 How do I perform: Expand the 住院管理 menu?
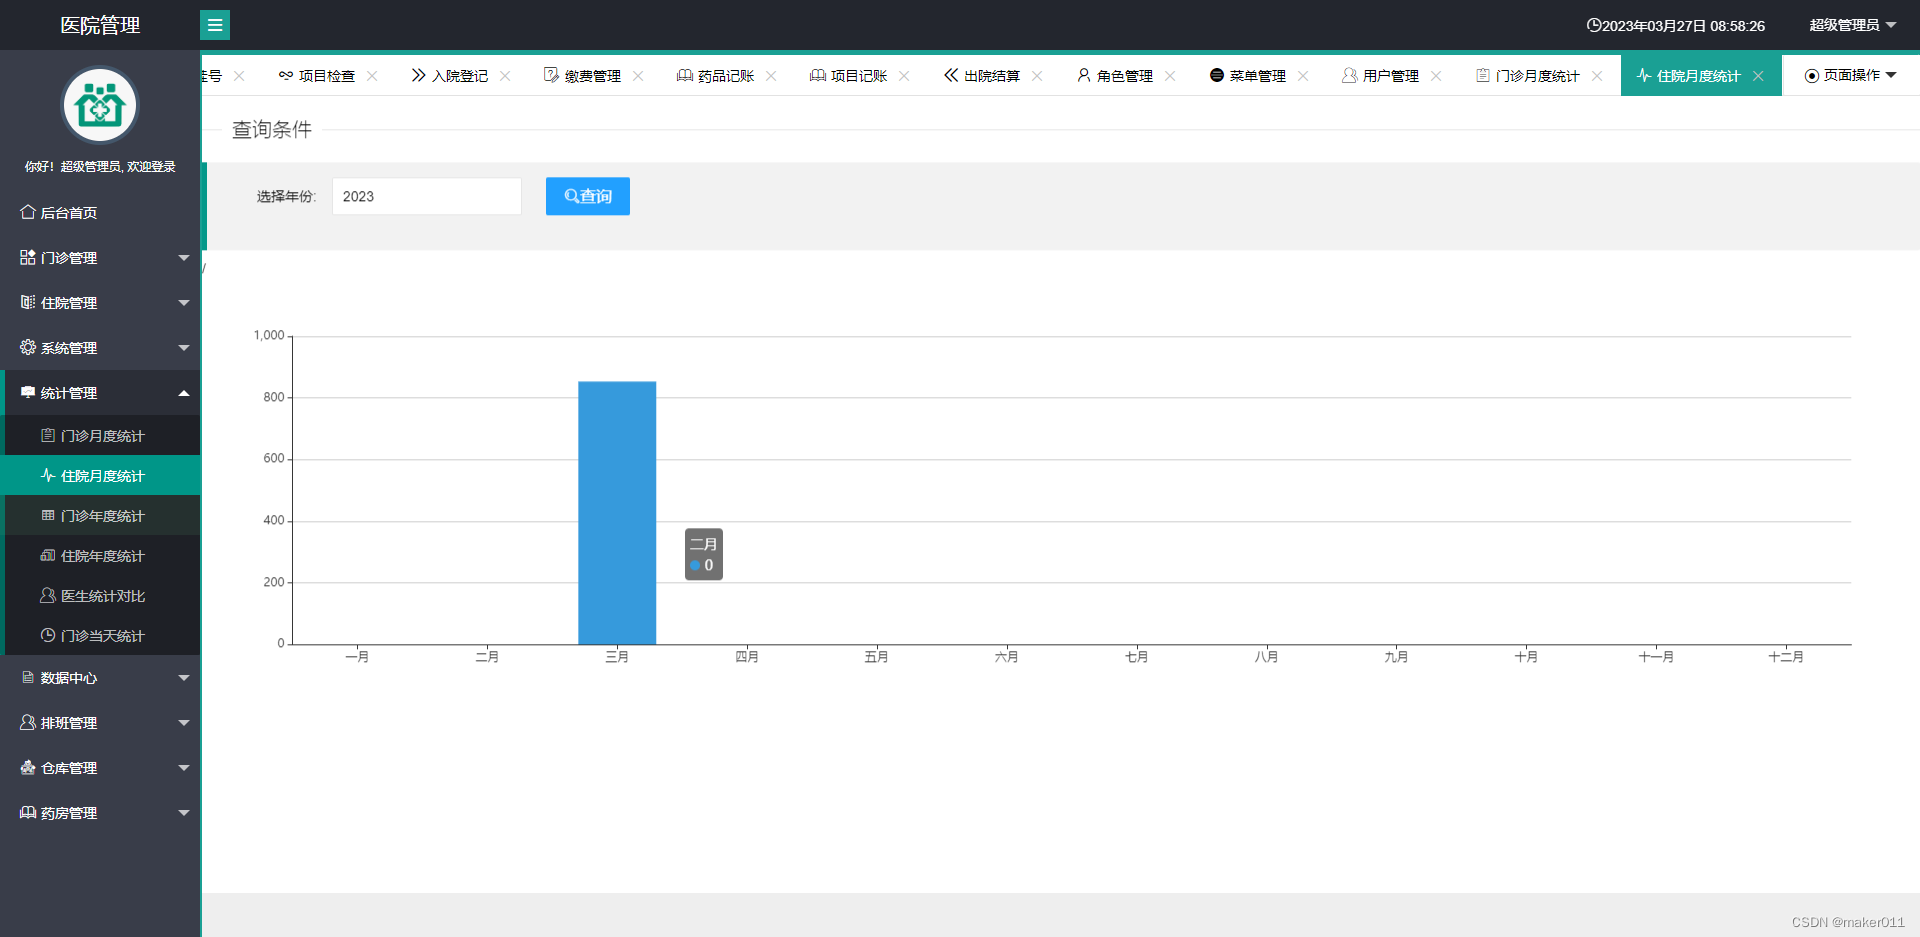pos(100,302)
